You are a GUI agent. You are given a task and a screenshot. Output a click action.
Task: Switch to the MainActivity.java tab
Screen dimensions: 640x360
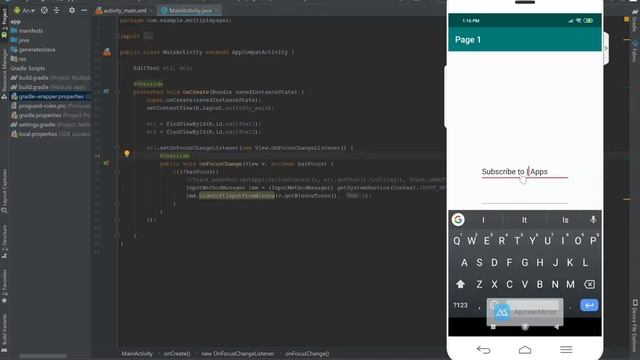(189, 11)
